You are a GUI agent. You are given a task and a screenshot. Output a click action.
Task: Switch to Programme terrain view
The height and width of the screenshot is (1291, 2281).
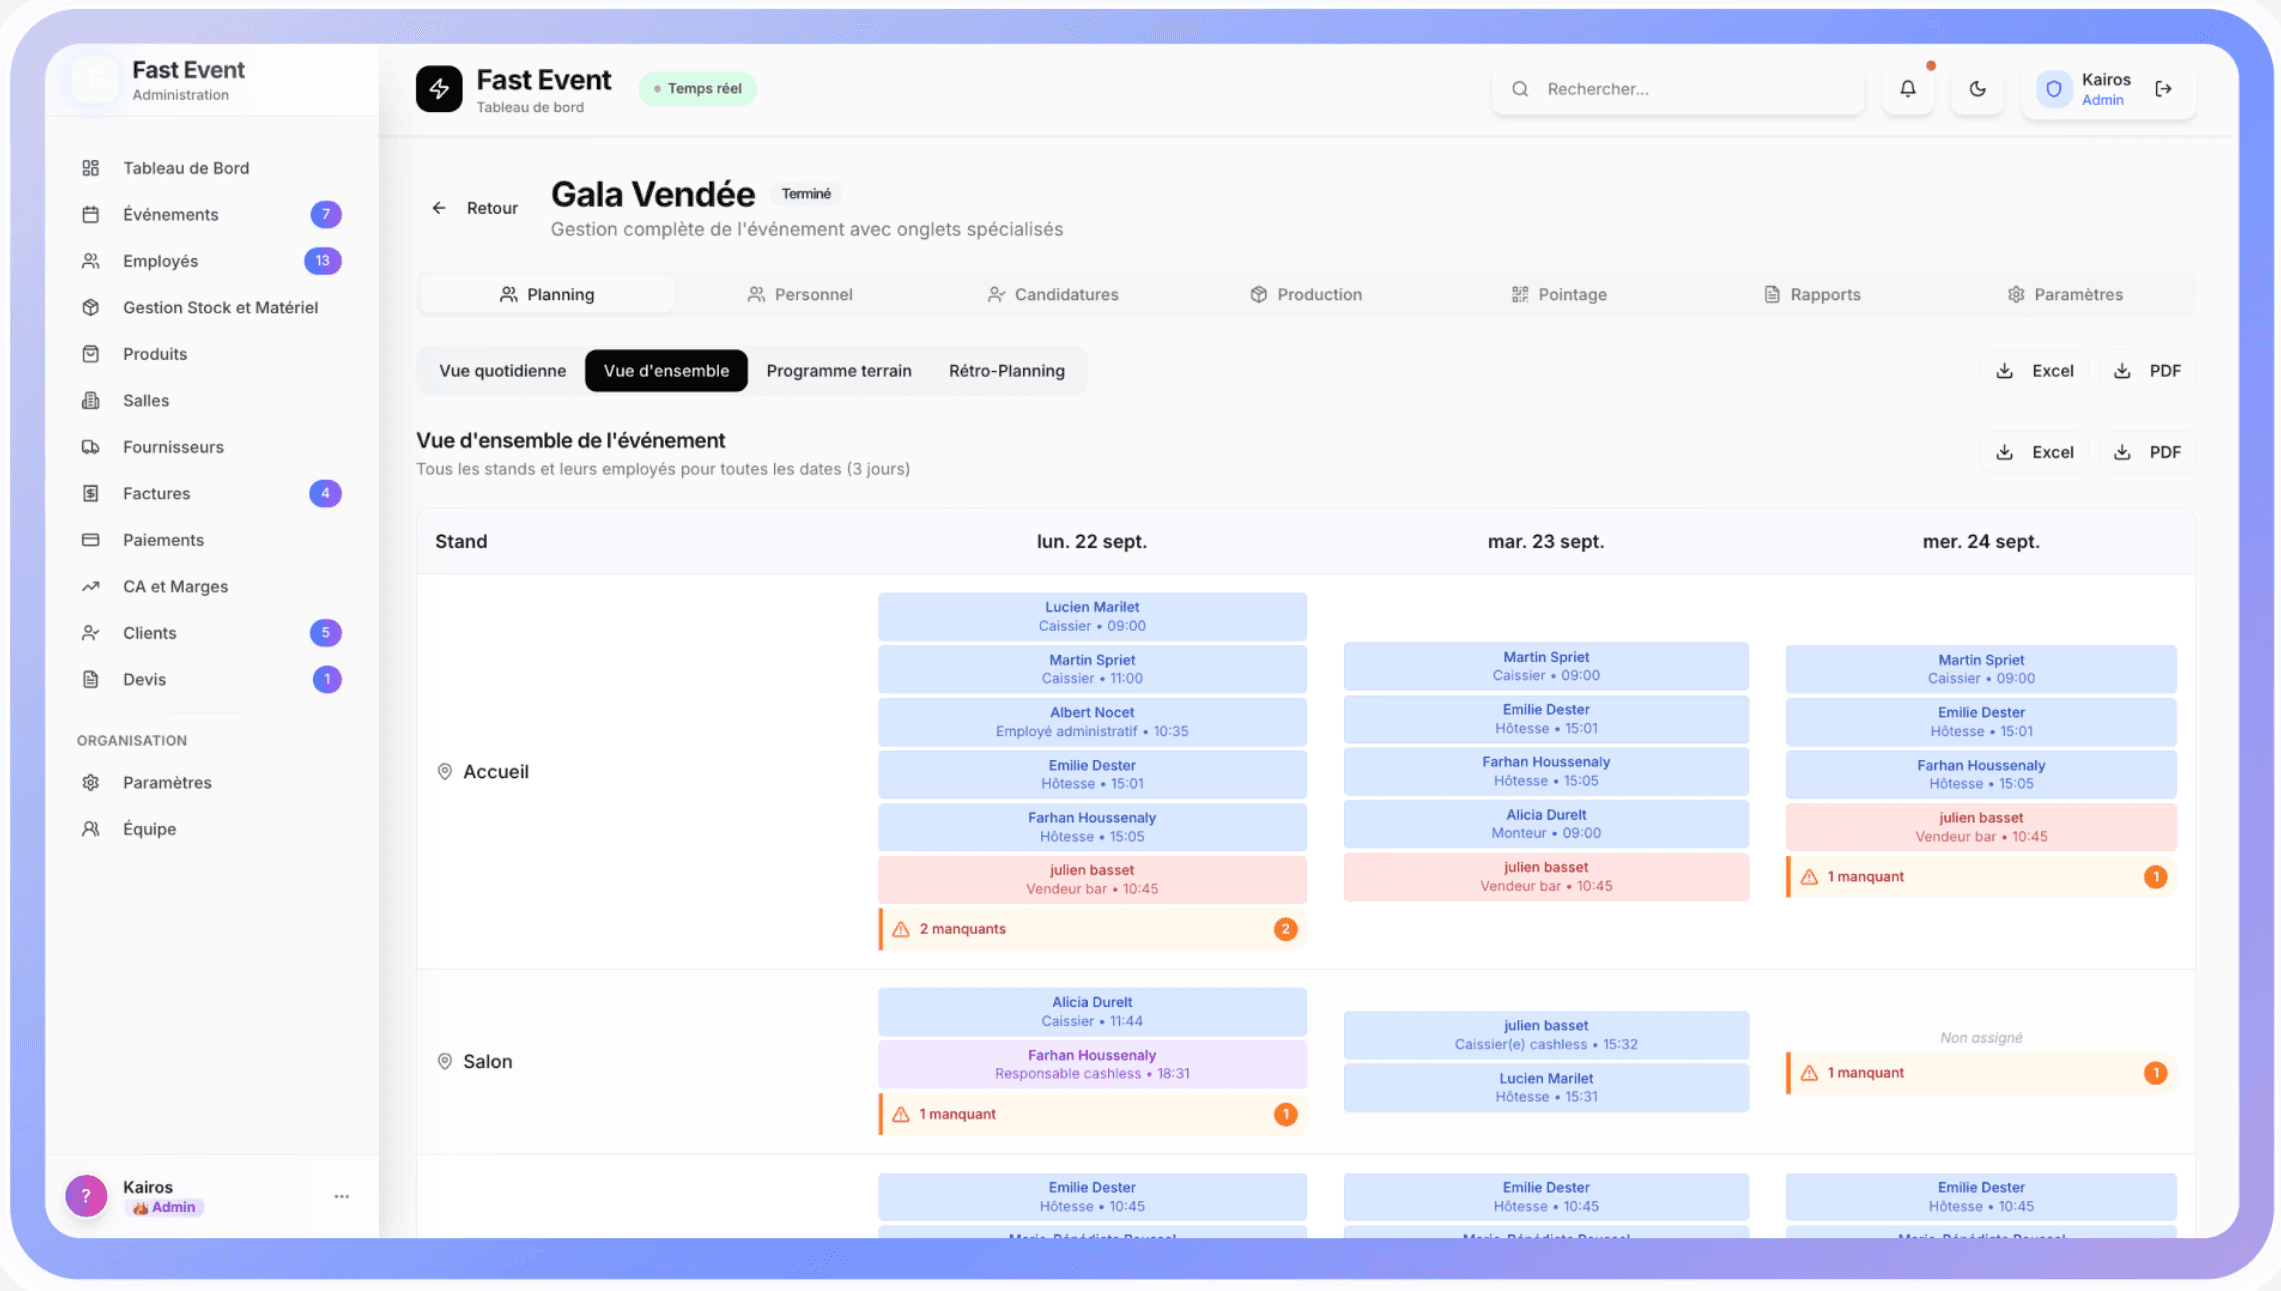coord(839,371)
